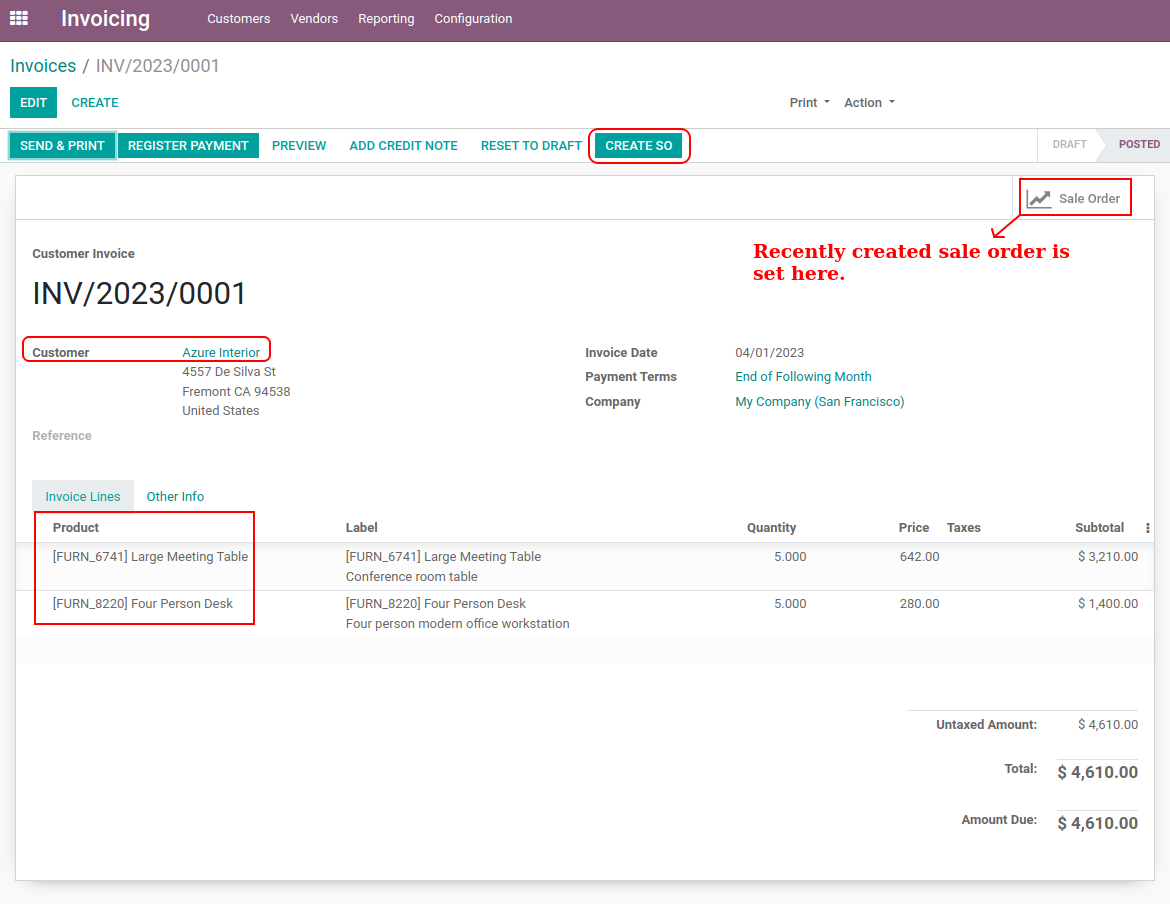
Task: Open the Reporting menu
Action: click(x=386, y=19)
